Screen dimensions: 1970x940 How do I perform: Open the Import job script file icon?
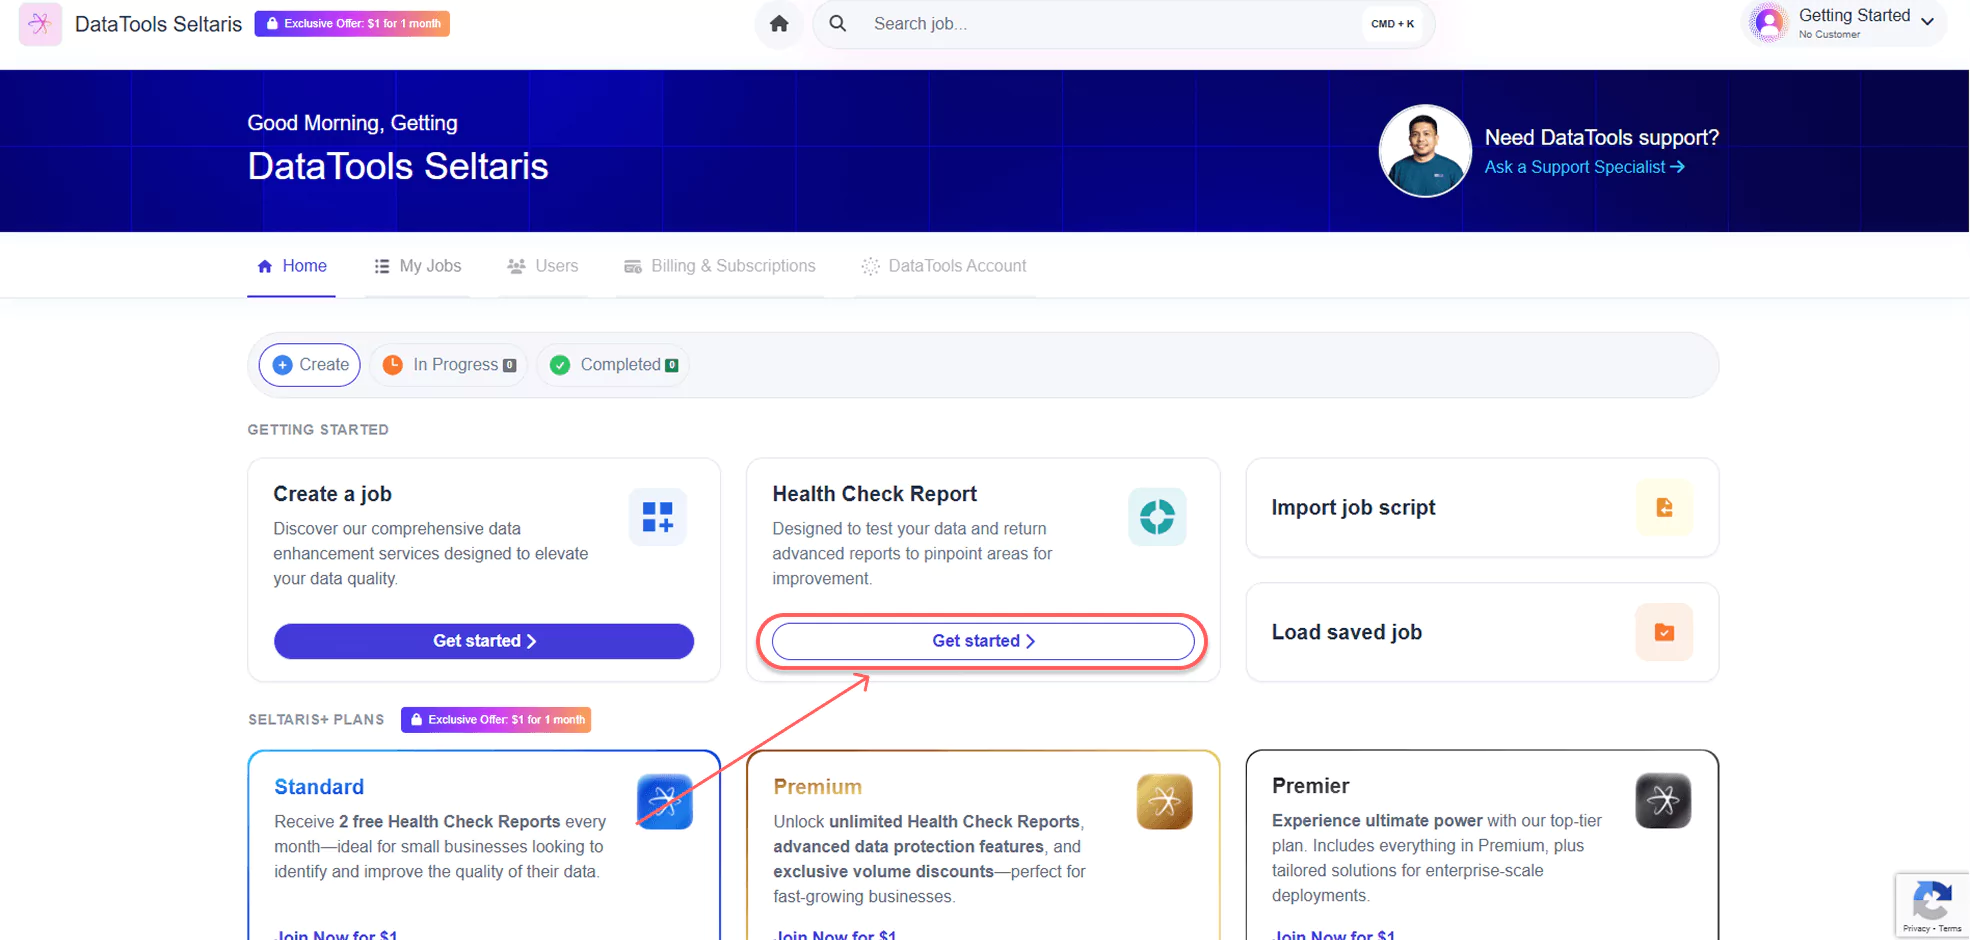(x=1664, y=508)
